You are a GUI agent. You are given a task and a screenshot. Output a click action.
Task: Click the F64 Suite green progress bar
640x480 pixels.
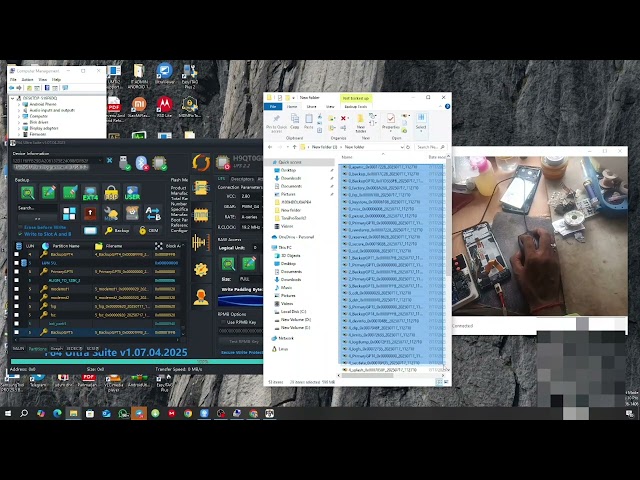pos(137,362)
